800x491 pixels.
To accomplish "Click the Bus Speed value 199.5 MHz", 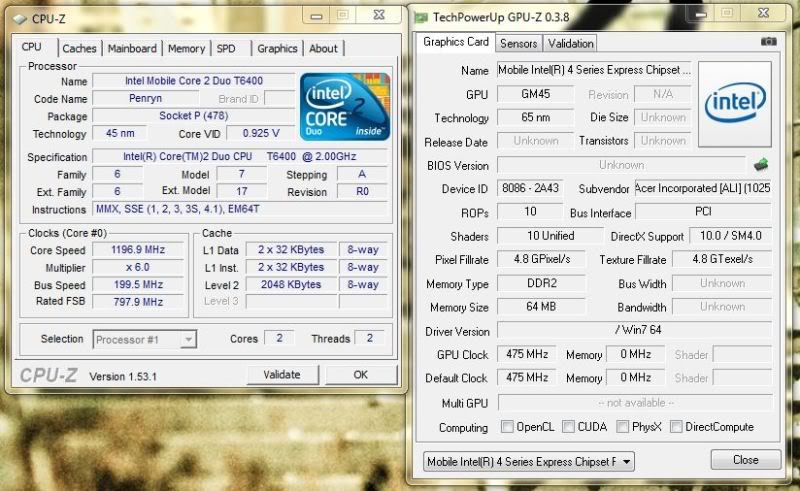I will coord(138,284).
